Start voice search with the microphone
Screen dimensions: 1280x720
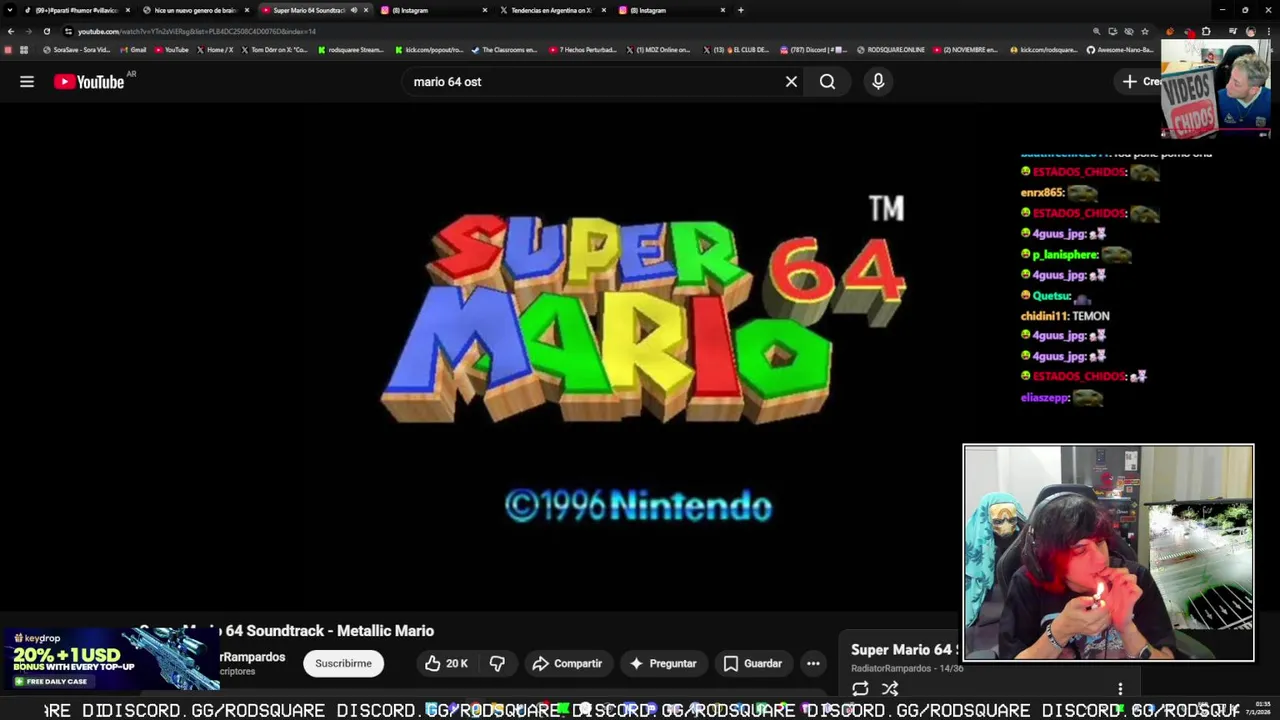tap(878, 82)
